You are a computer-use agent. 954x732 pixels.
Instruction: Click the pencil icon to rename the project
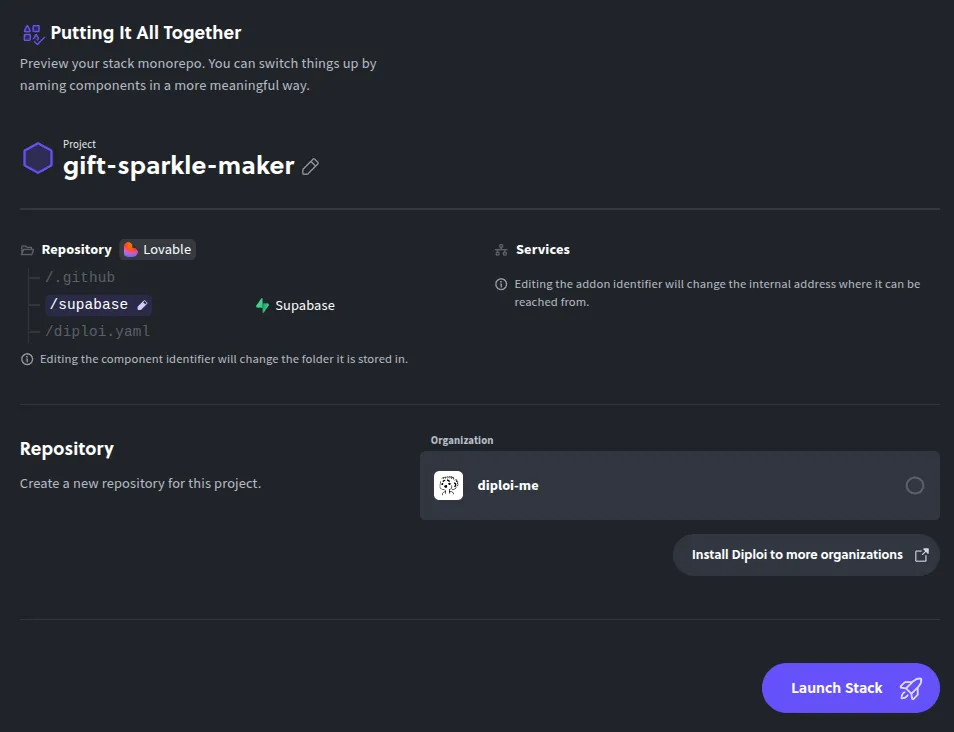(x=310, y=166)
